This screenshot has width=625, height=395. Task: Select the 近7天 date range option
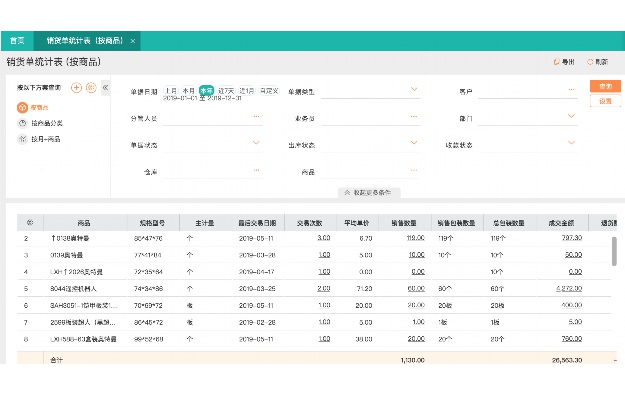[226, 90]
